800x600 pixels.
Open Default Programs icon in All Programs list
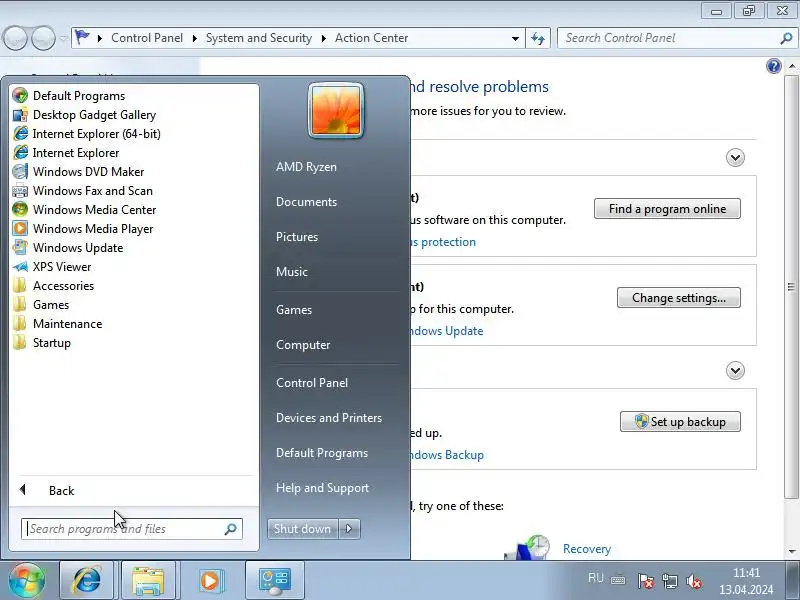tap(20, 95)
